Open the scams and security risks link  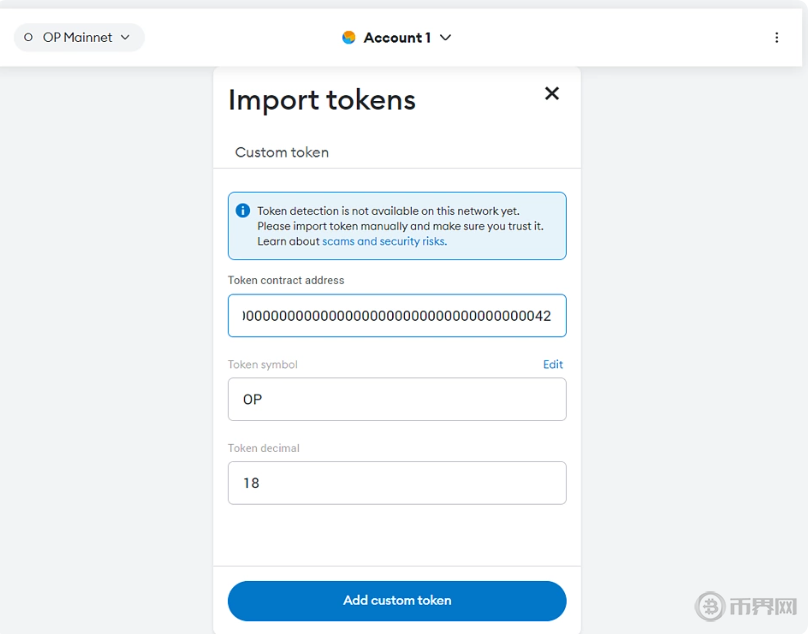[383, 241]
